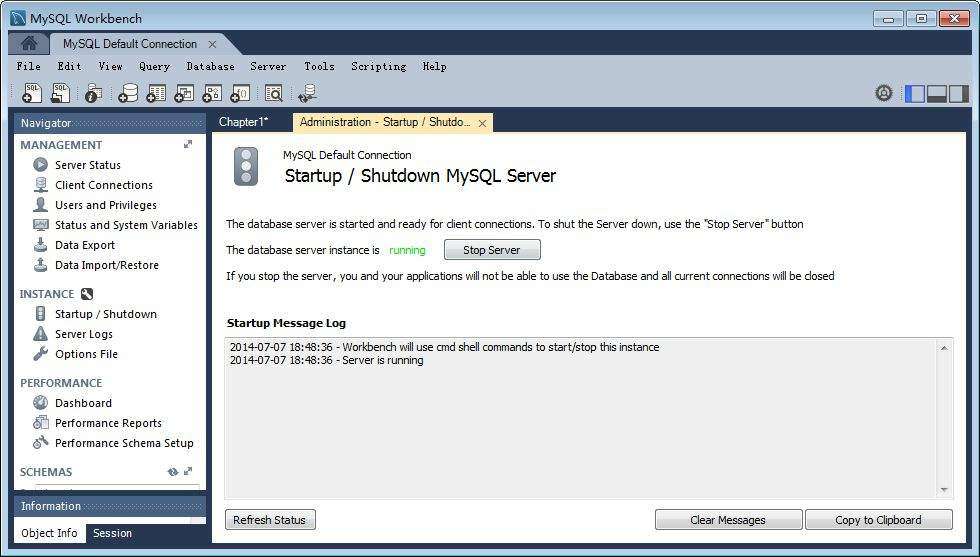
Task: Click the new SQL tab toolbar icon
Action: (31, 93)
